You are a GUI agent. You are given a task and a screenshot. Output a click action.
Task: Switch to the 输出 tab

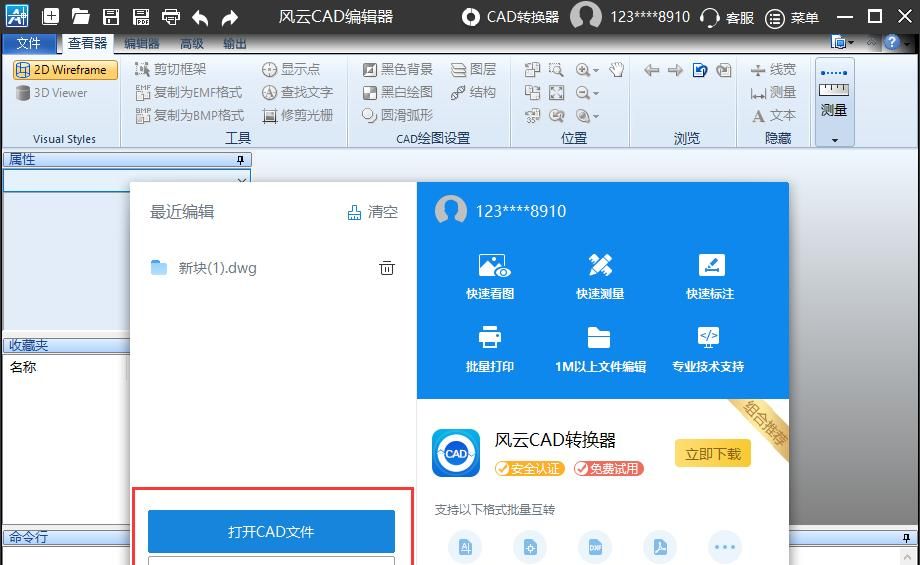[235, 43]
